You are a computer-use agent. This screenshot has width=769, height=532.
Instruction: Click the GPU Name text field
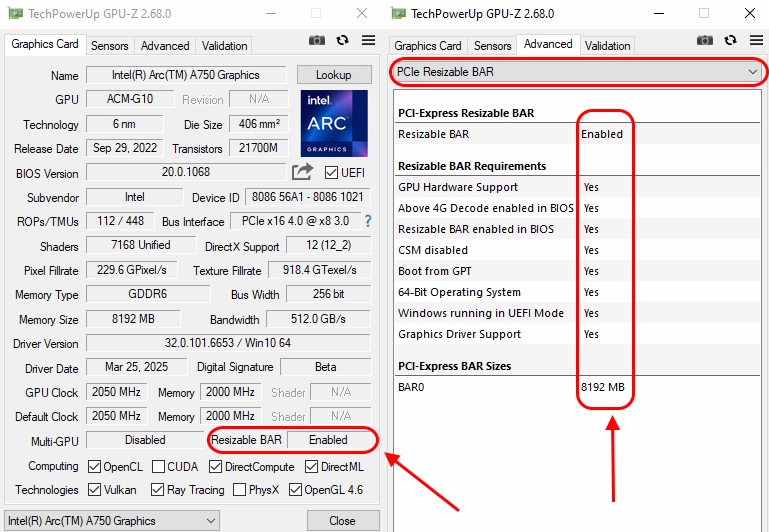click(x=187, y=75)
